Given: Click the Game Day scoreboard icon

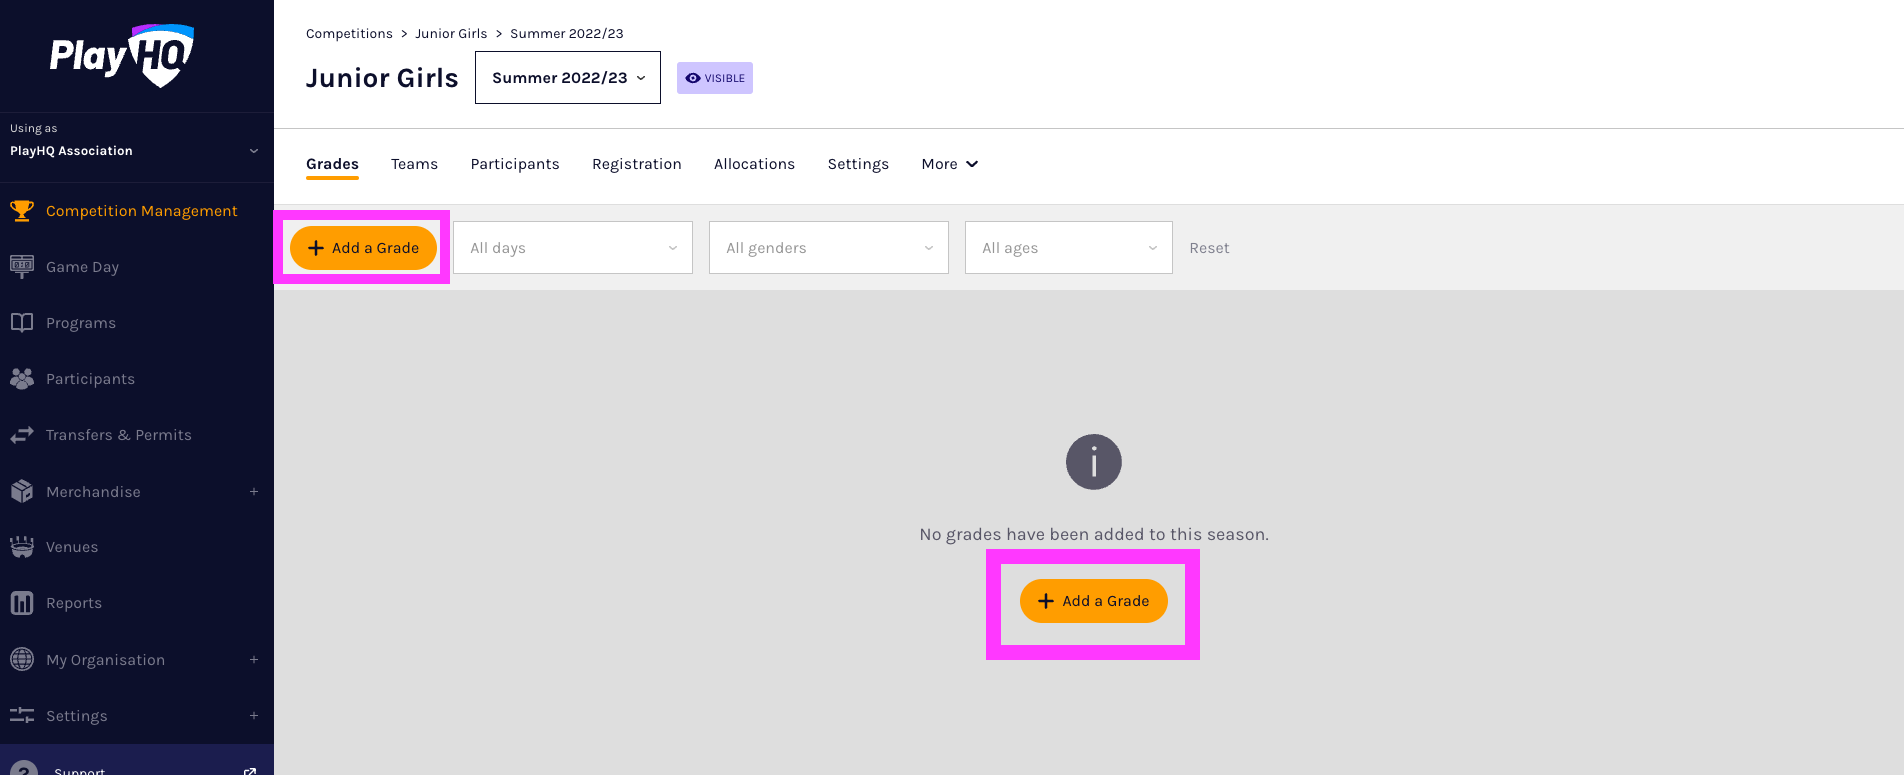Looking at the screenshot, I should click(22, 267).
